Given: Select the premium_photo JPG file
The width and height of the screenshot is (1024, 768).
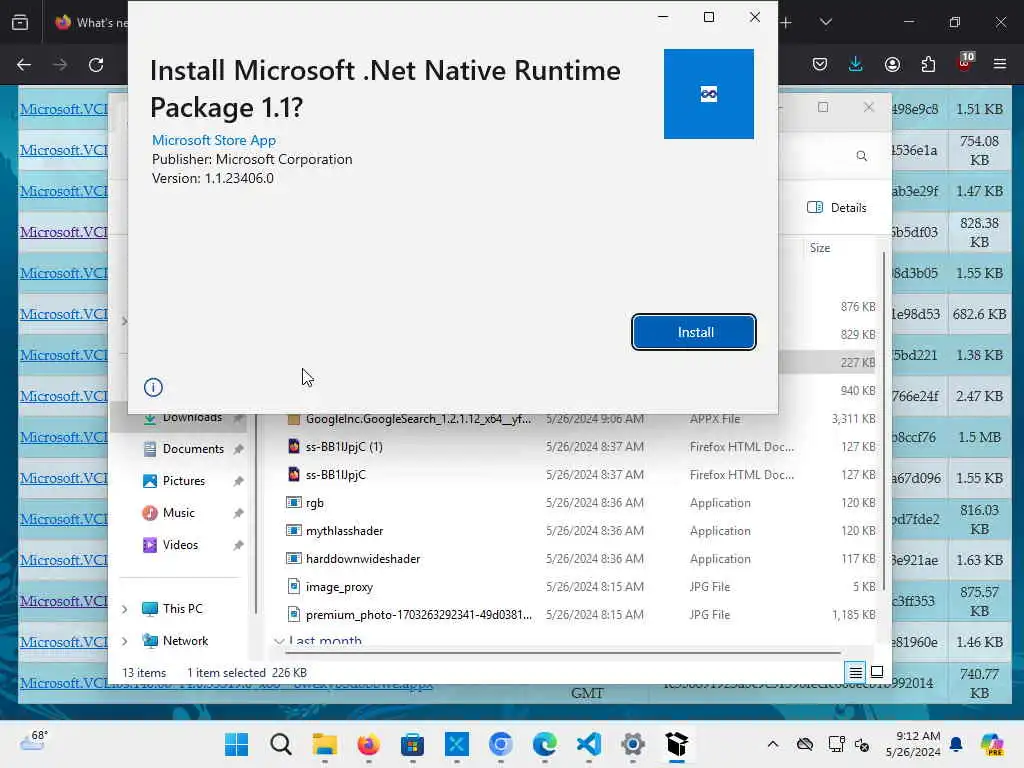Looking at the screenshot, I should [580, 615].
